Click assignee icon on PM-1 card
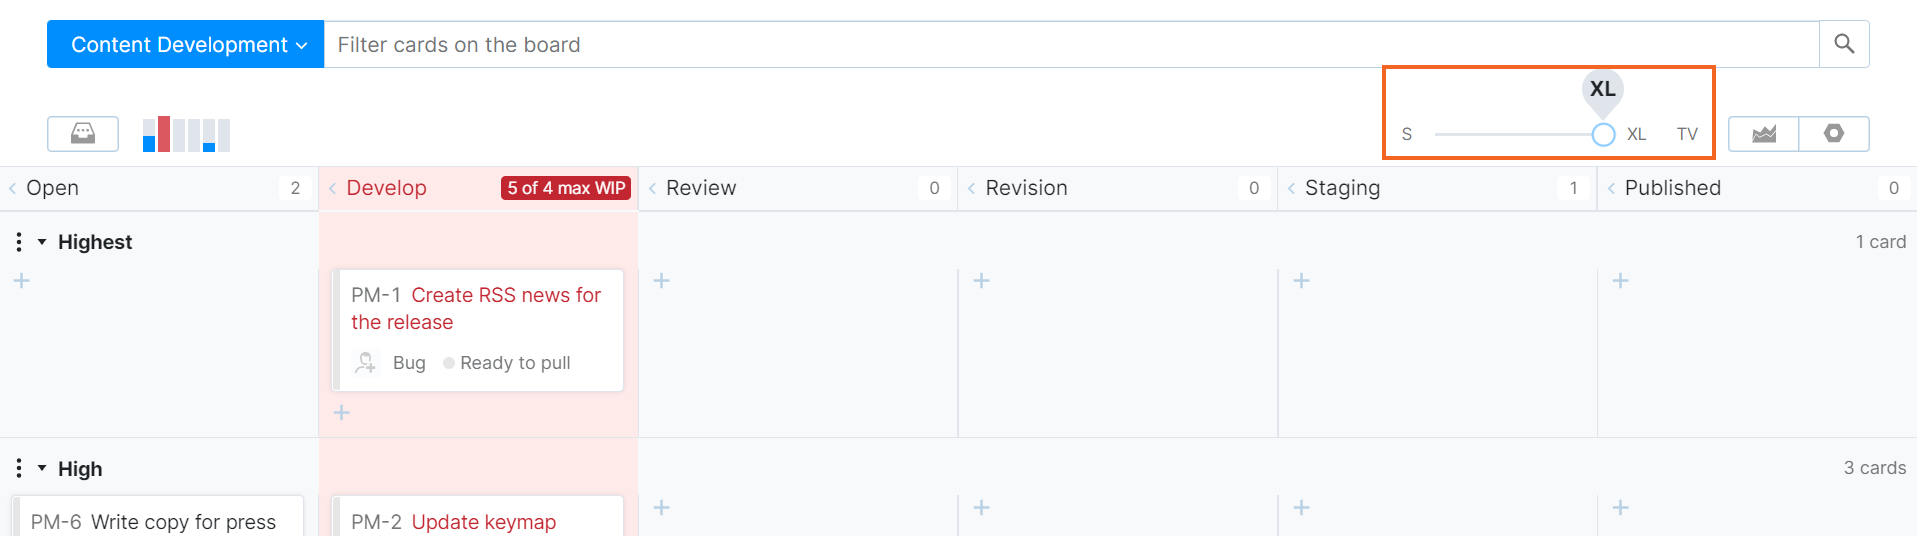 (x=366, y=363)
